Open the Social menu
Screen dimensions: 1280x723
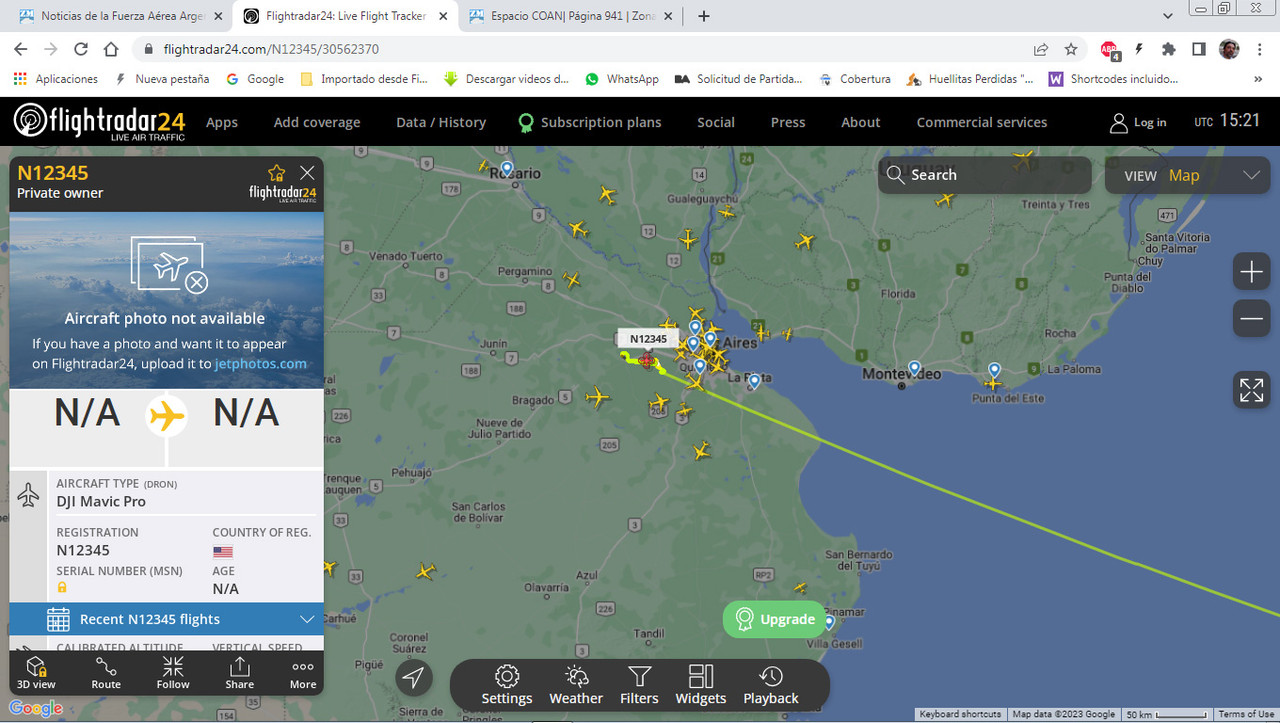pos(716,122)
